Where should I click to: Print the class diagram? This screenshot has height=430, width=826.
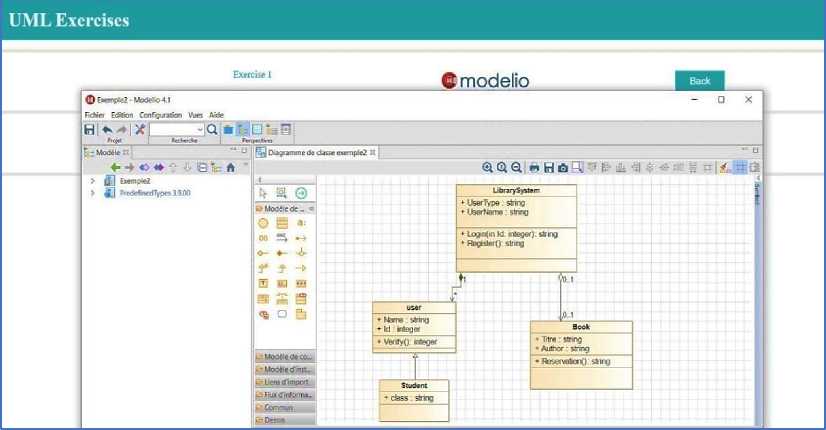[x=534, y=168]
